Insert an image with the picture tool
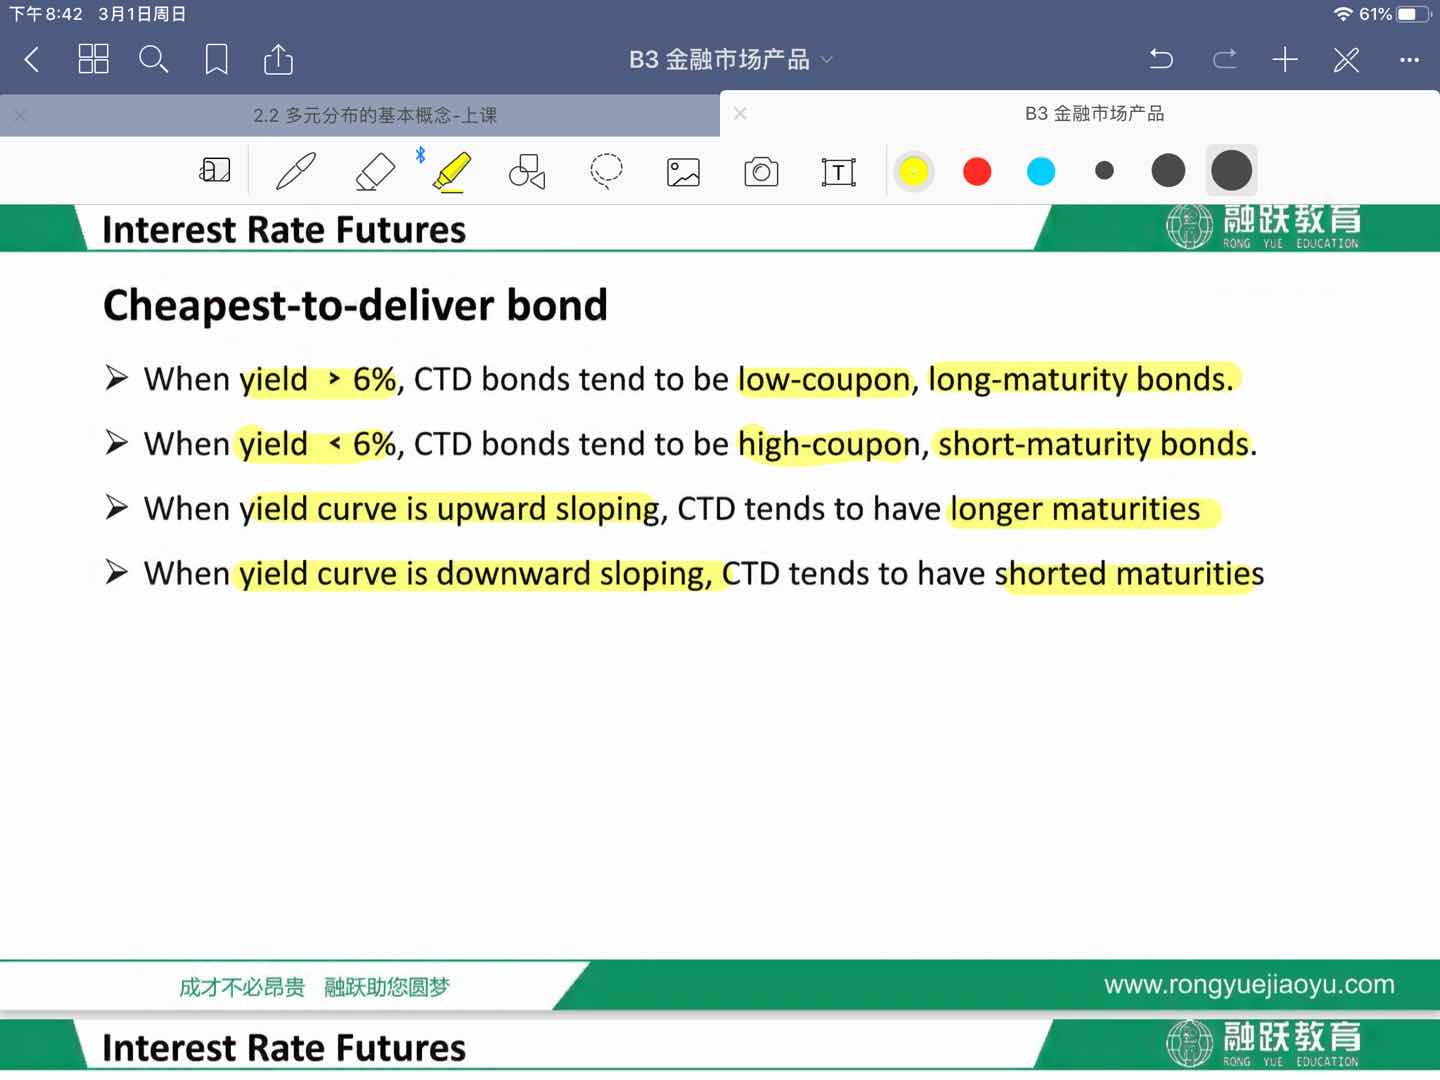 point(683,172)
